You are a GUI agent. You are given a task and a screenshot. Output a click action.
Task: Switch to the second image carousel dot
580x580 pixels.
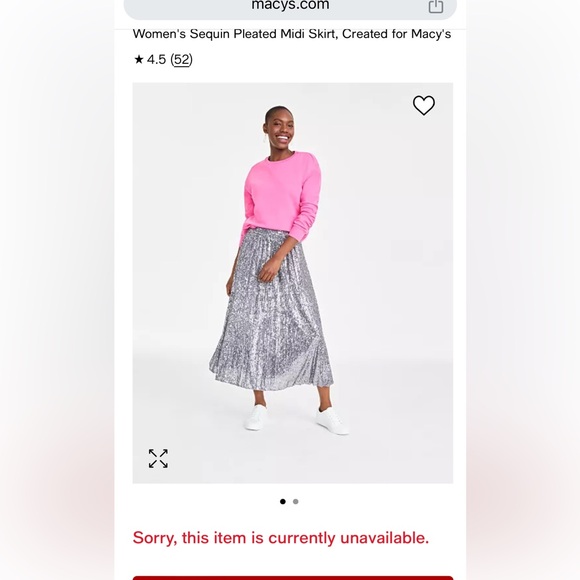[296, 502]
